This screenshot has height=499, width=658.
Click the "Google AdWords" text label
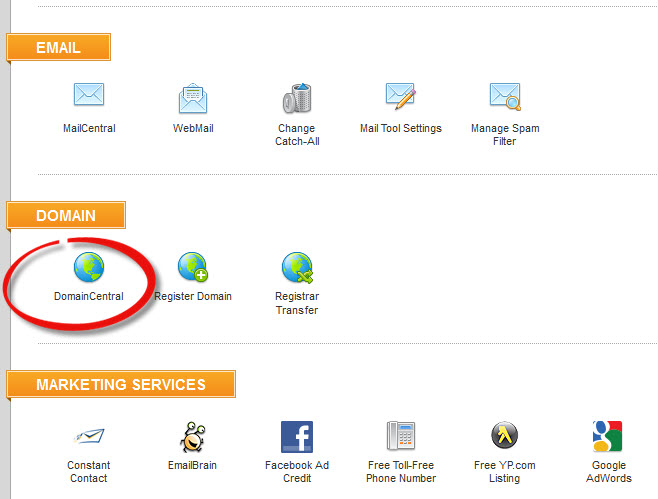608,472
